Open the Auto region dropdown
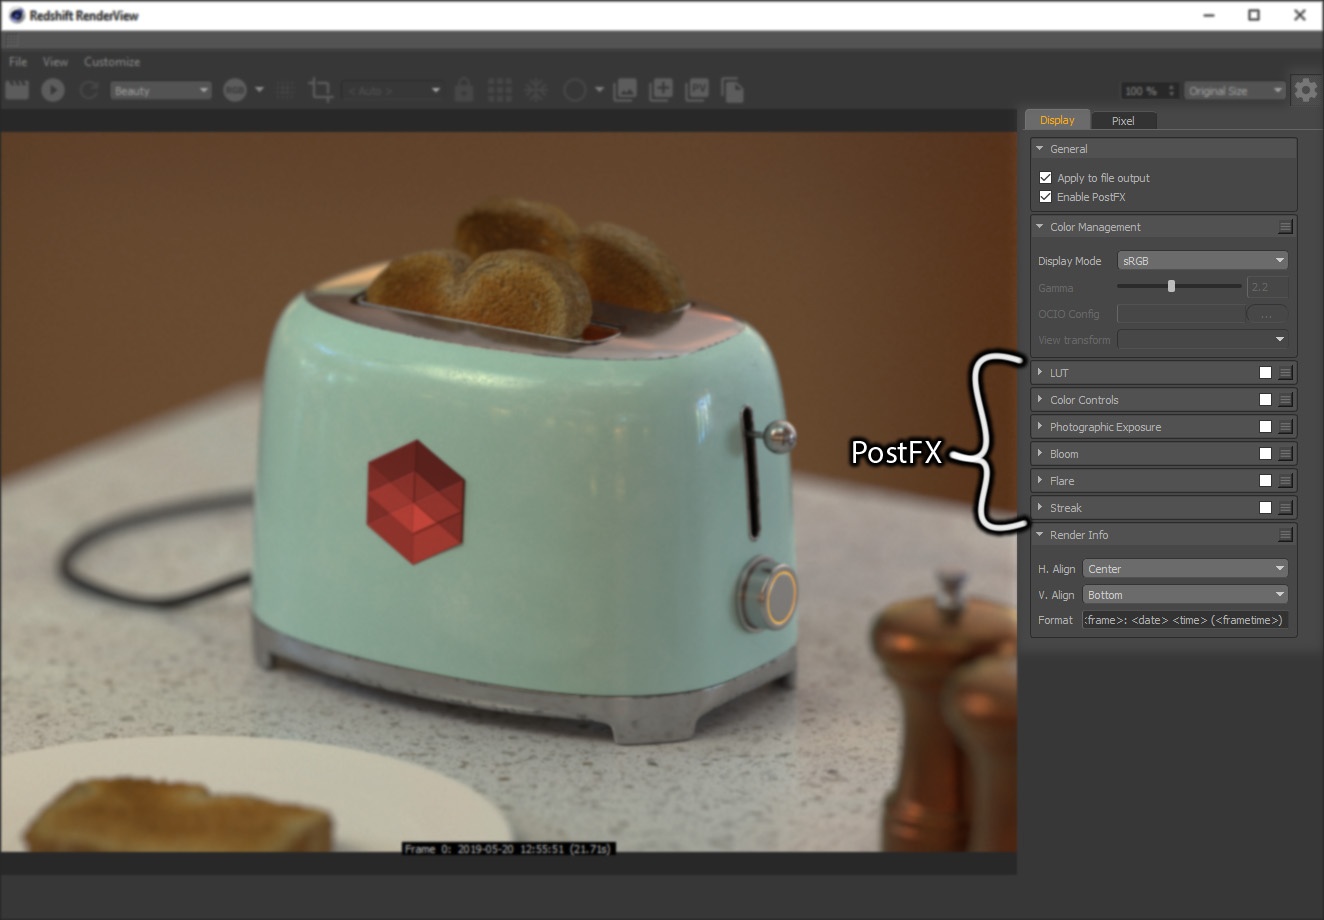Image resolution: width=1324 pixels, height=920 pixels. (x=392, y=90)
